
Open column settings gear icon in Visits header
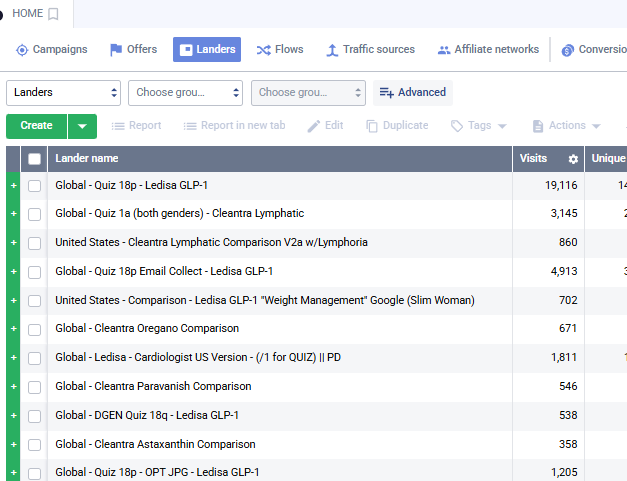point(573,159)
